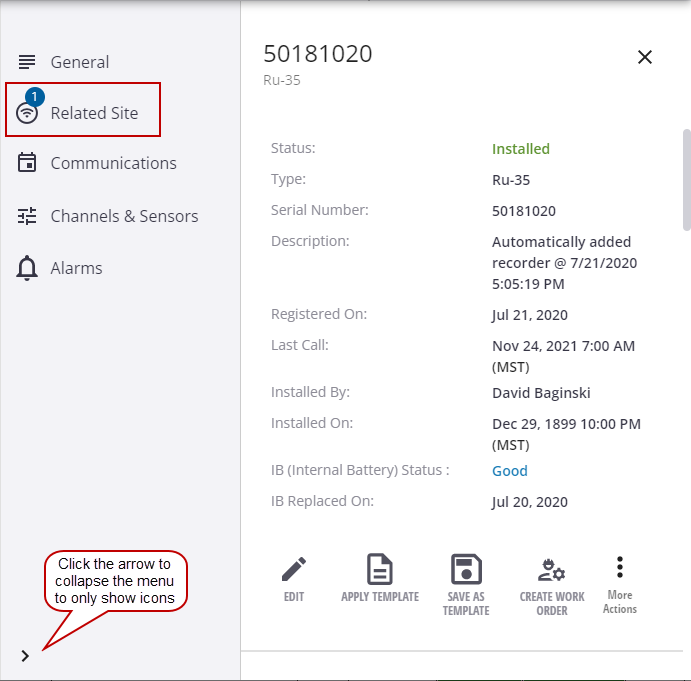Viewport: 691px width, 681px height.
Task: Click the Apply Template document icon
Action: (379, 570)
